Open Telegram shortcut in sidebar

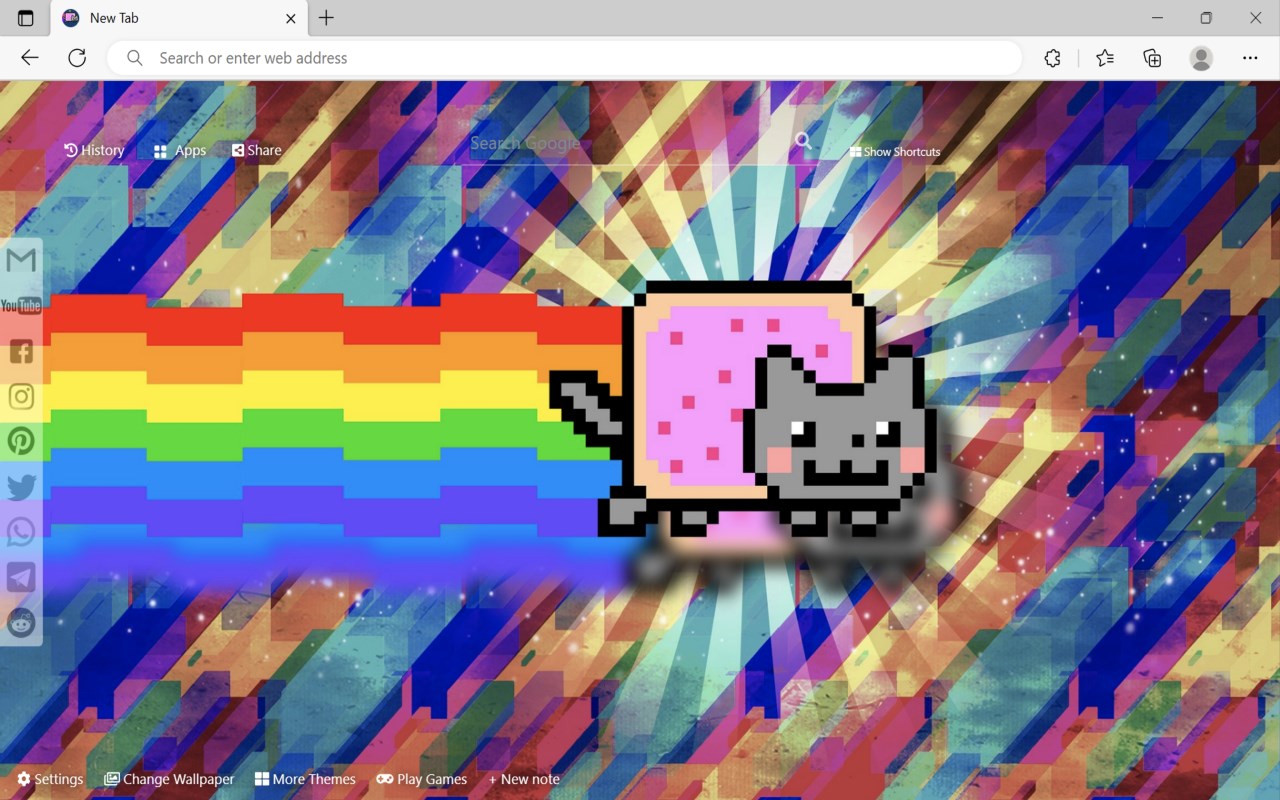21,577
